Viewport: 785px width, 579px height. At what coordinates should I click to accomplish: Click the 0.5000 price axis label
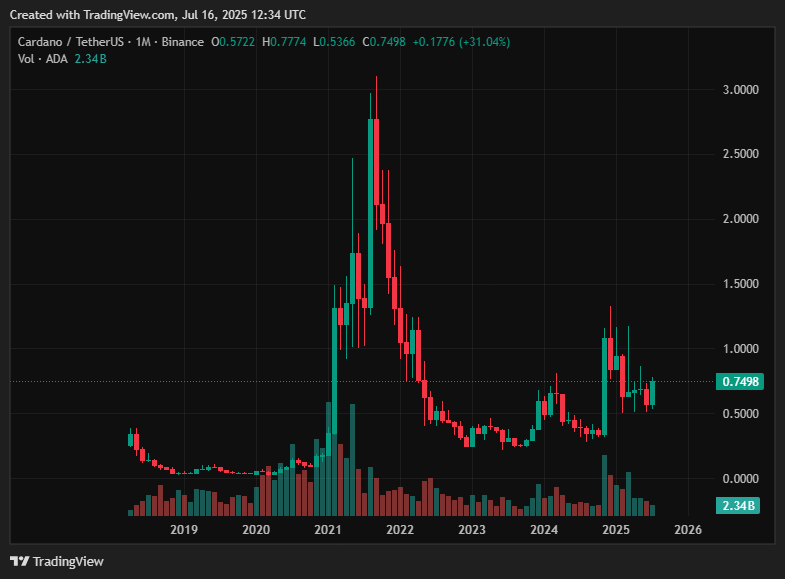(740, 414)
